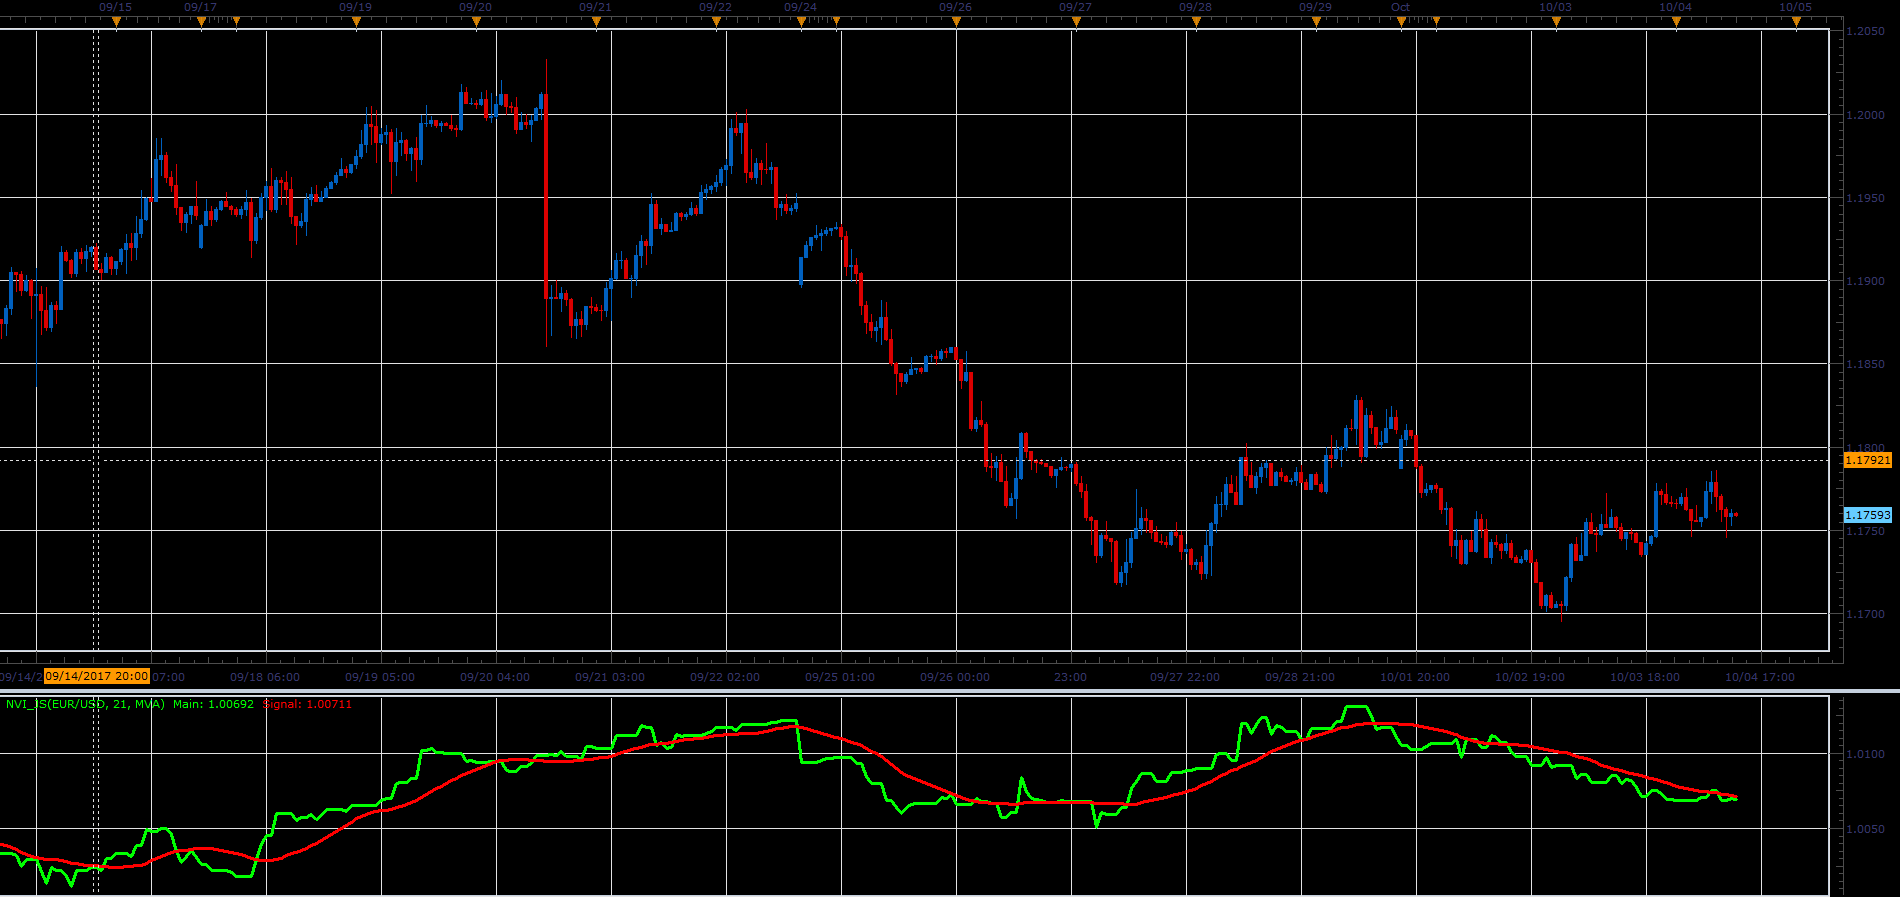Click the orange day marker under 09/29
This screenshot has height=897, width=1900.
tap(1316, 21)
